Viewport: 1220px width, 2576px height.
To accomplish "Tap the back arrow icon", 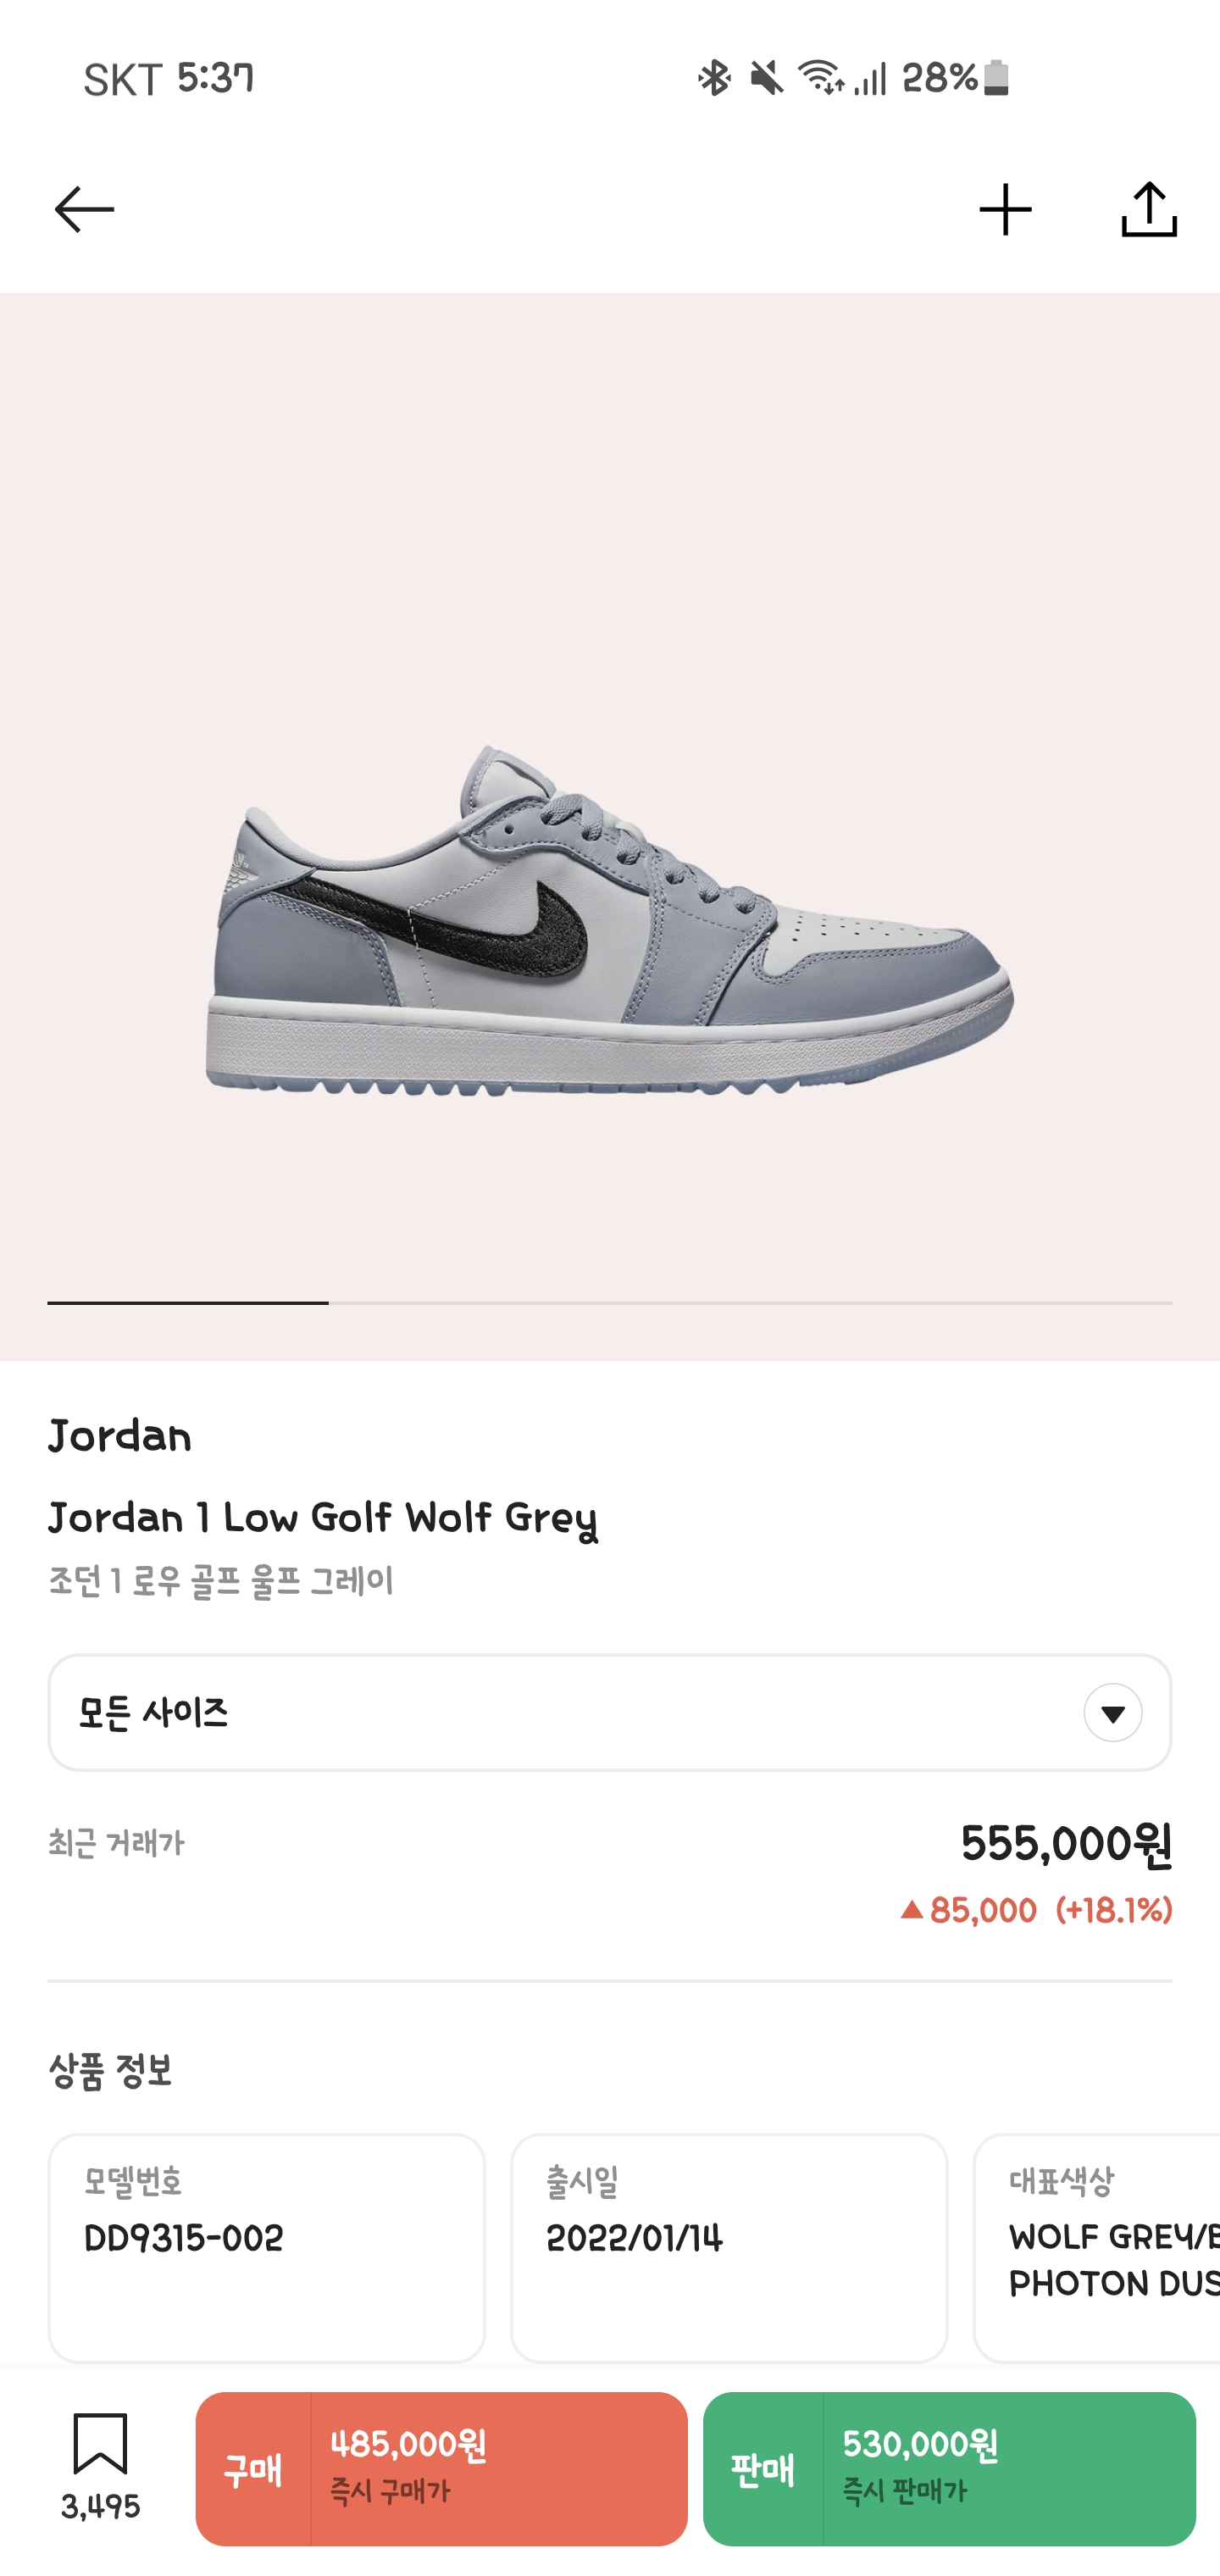I will coord(84,210).
